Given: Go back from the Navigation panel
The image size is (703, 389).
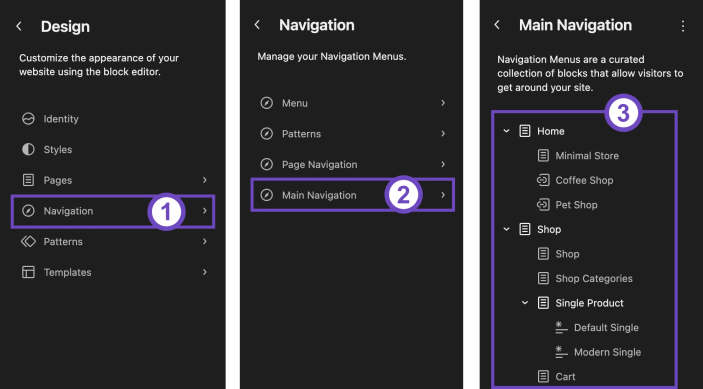Looking at the screenshot, I should tap(257, 25).
